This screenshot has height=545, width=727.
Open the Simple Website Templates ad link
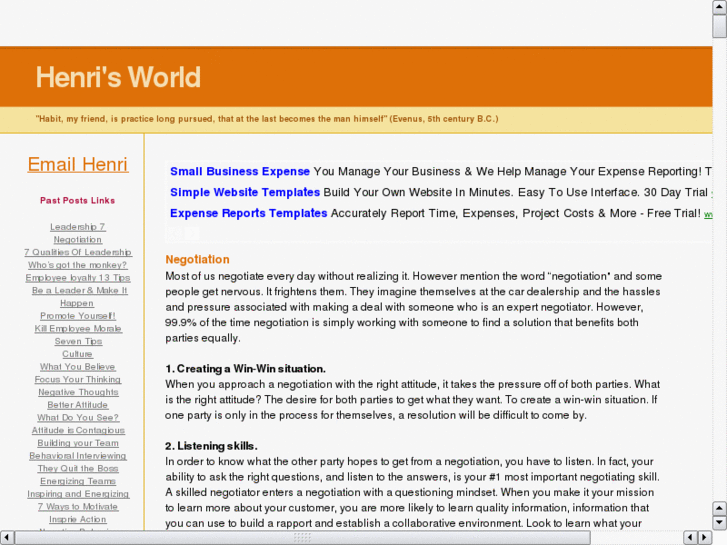tap(245, 192)
